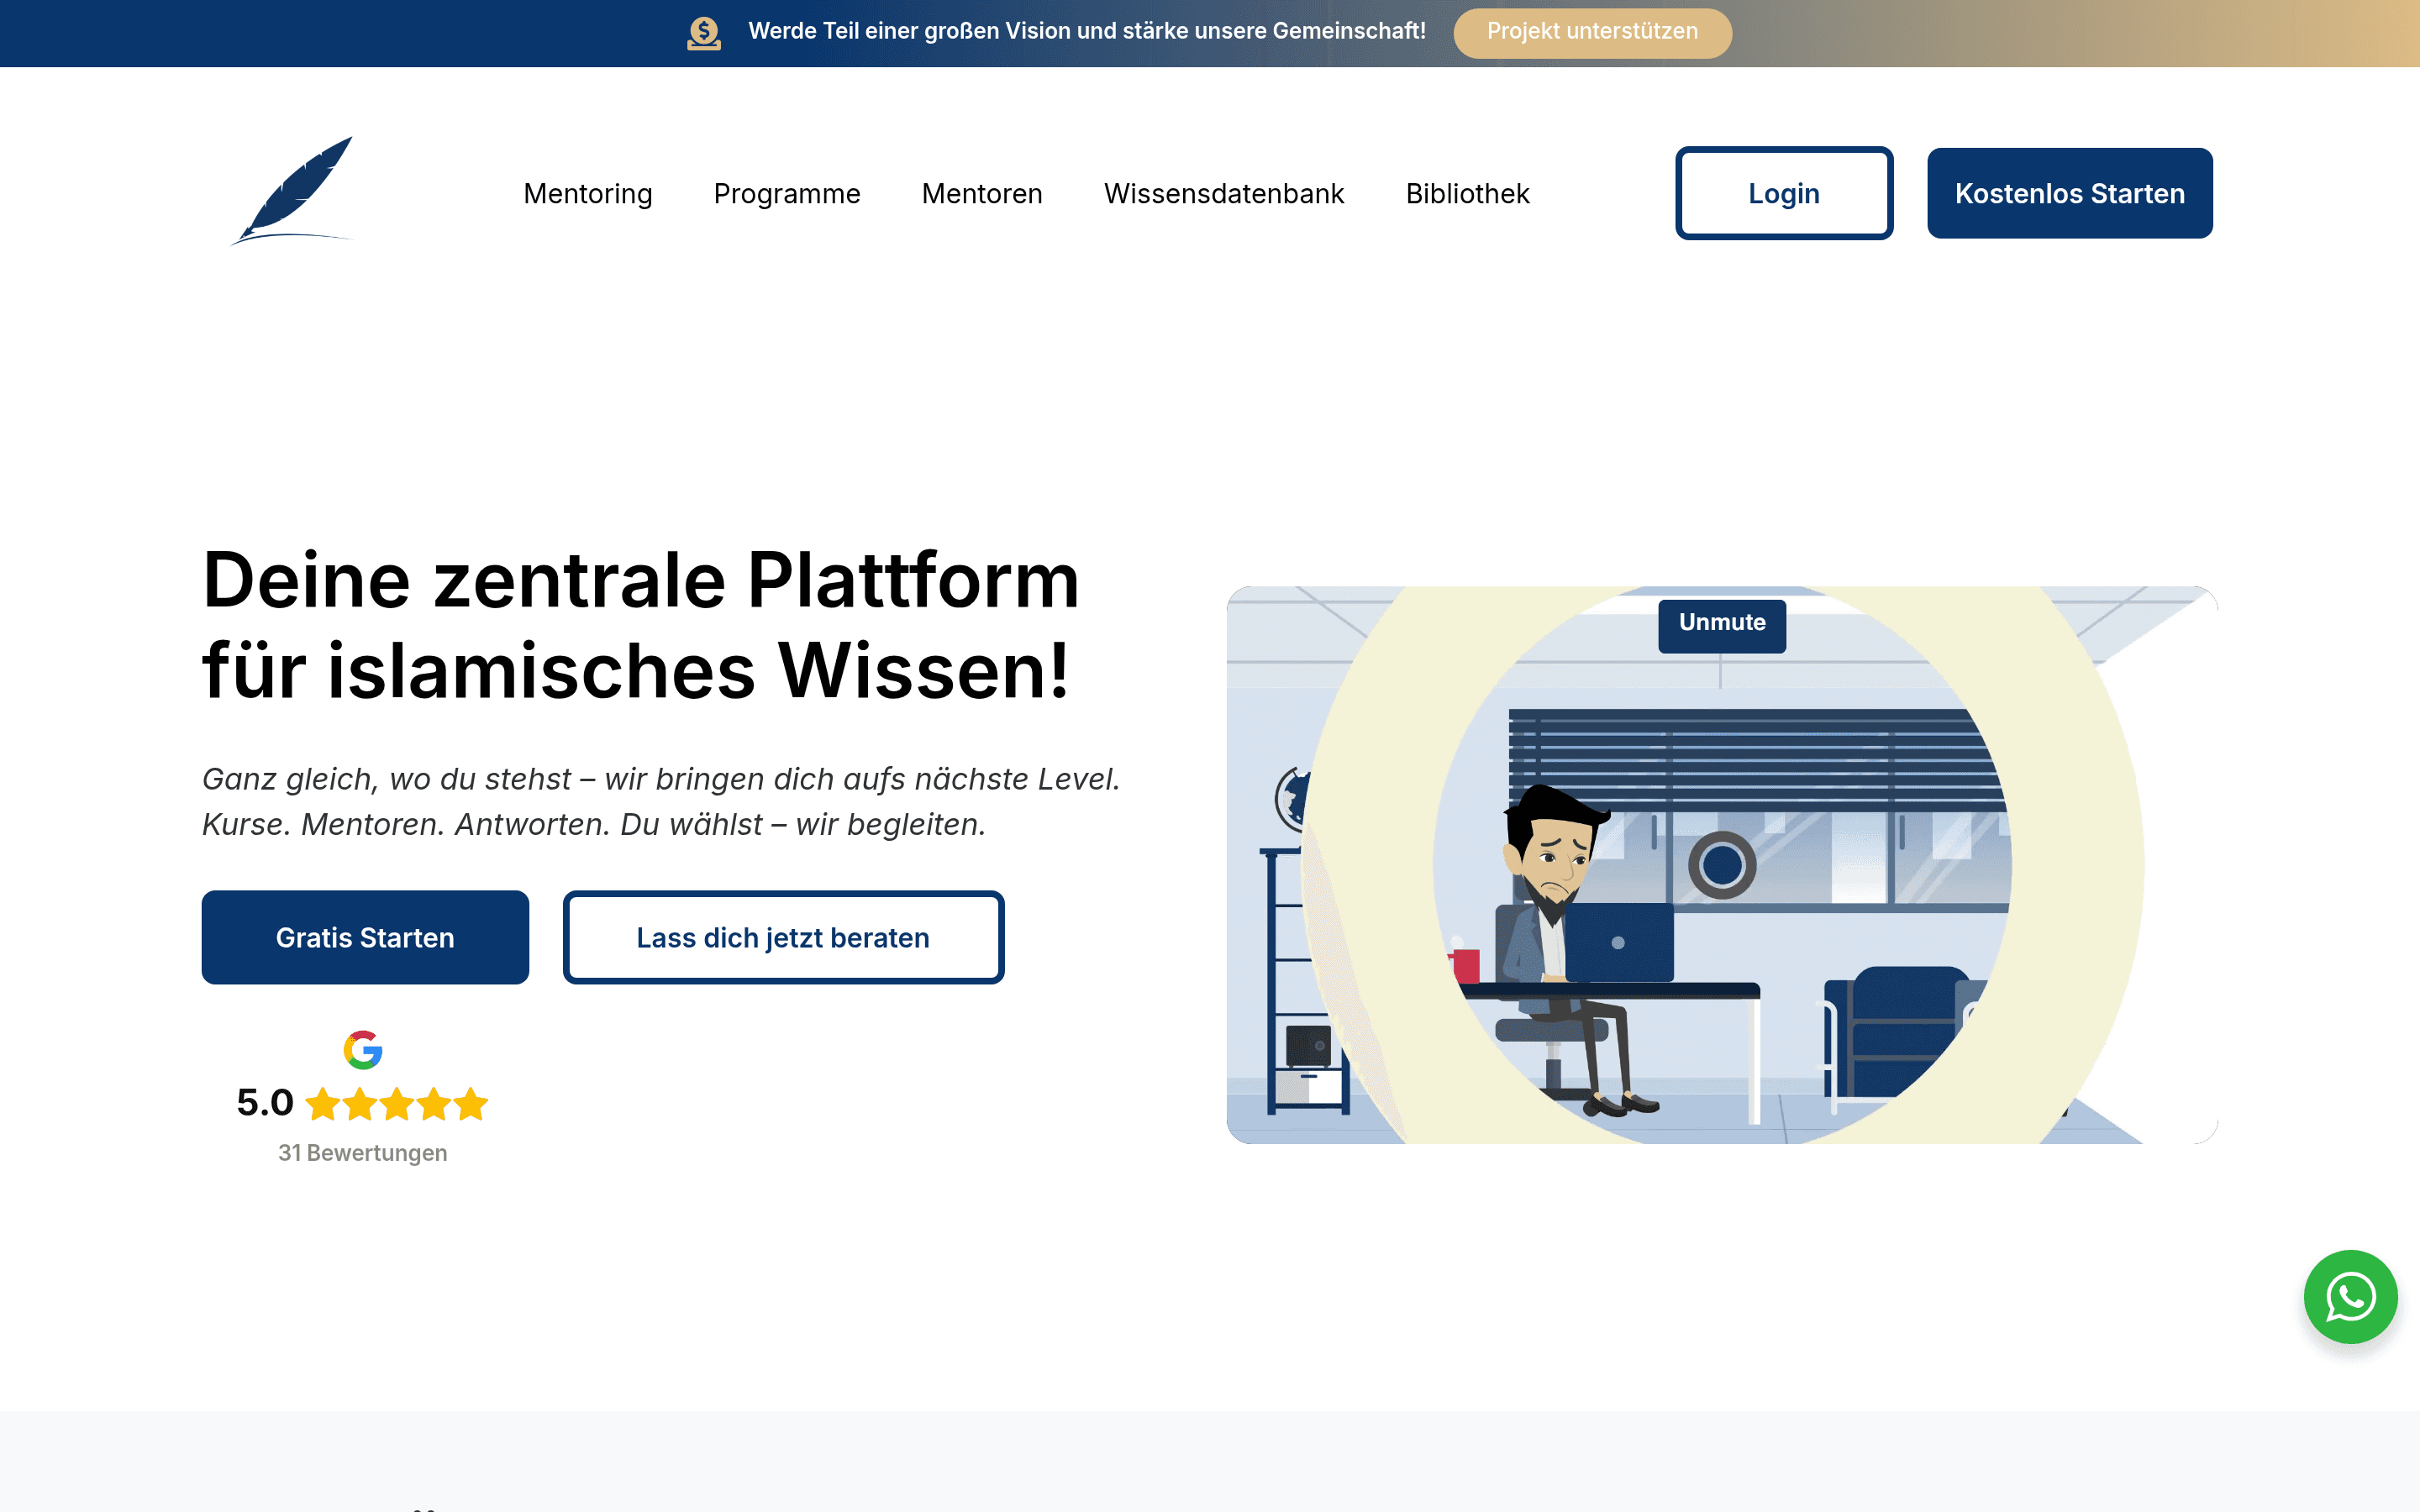Open the 31 Bewertungen reviews link

[x=362, y=1152]
